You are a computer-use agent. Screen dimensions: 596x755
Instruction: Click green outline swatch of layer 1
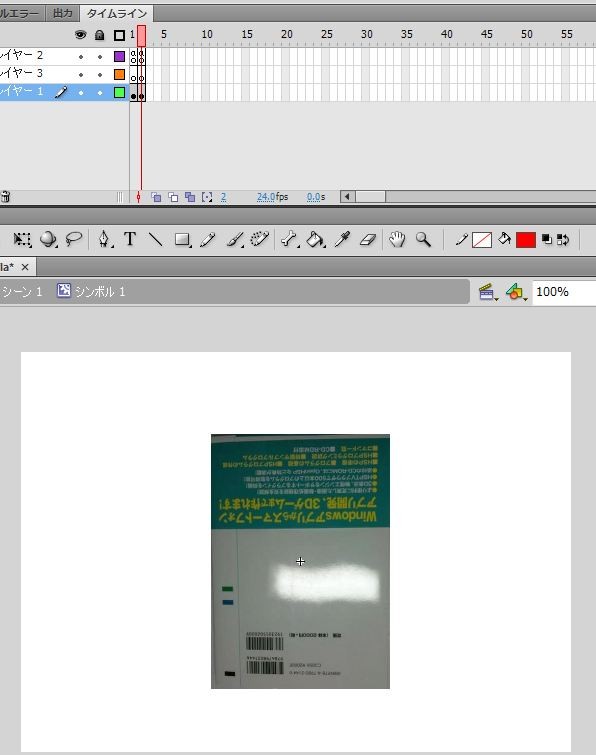click(119, 92)
